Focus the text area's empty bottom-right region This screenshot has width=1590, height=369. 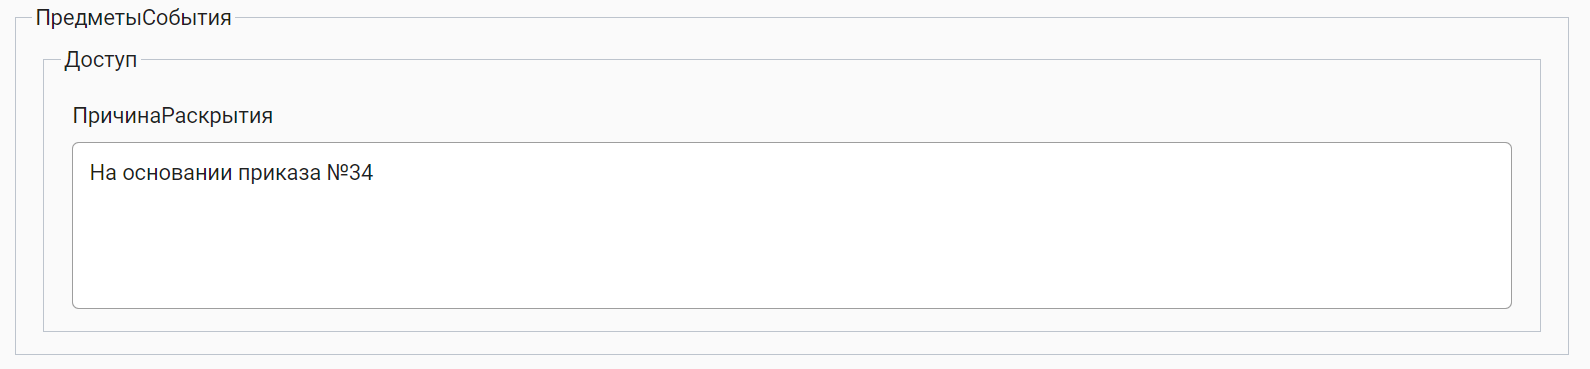[1400, 280]
